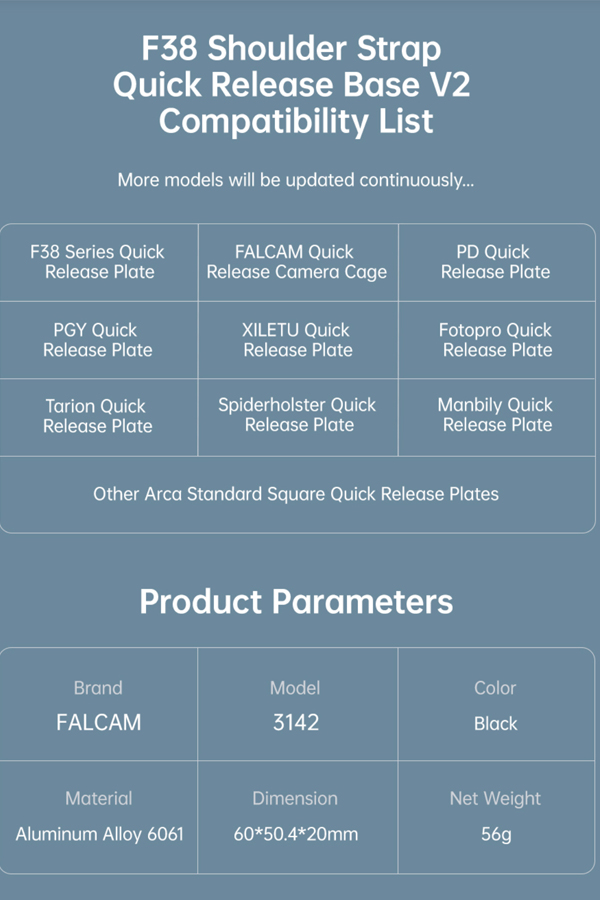This screenshot has width=600, height=900.
Task: Click the F38 Series Quick Release Plate cell
Action: pyautogui.click(x=99, y=262)
